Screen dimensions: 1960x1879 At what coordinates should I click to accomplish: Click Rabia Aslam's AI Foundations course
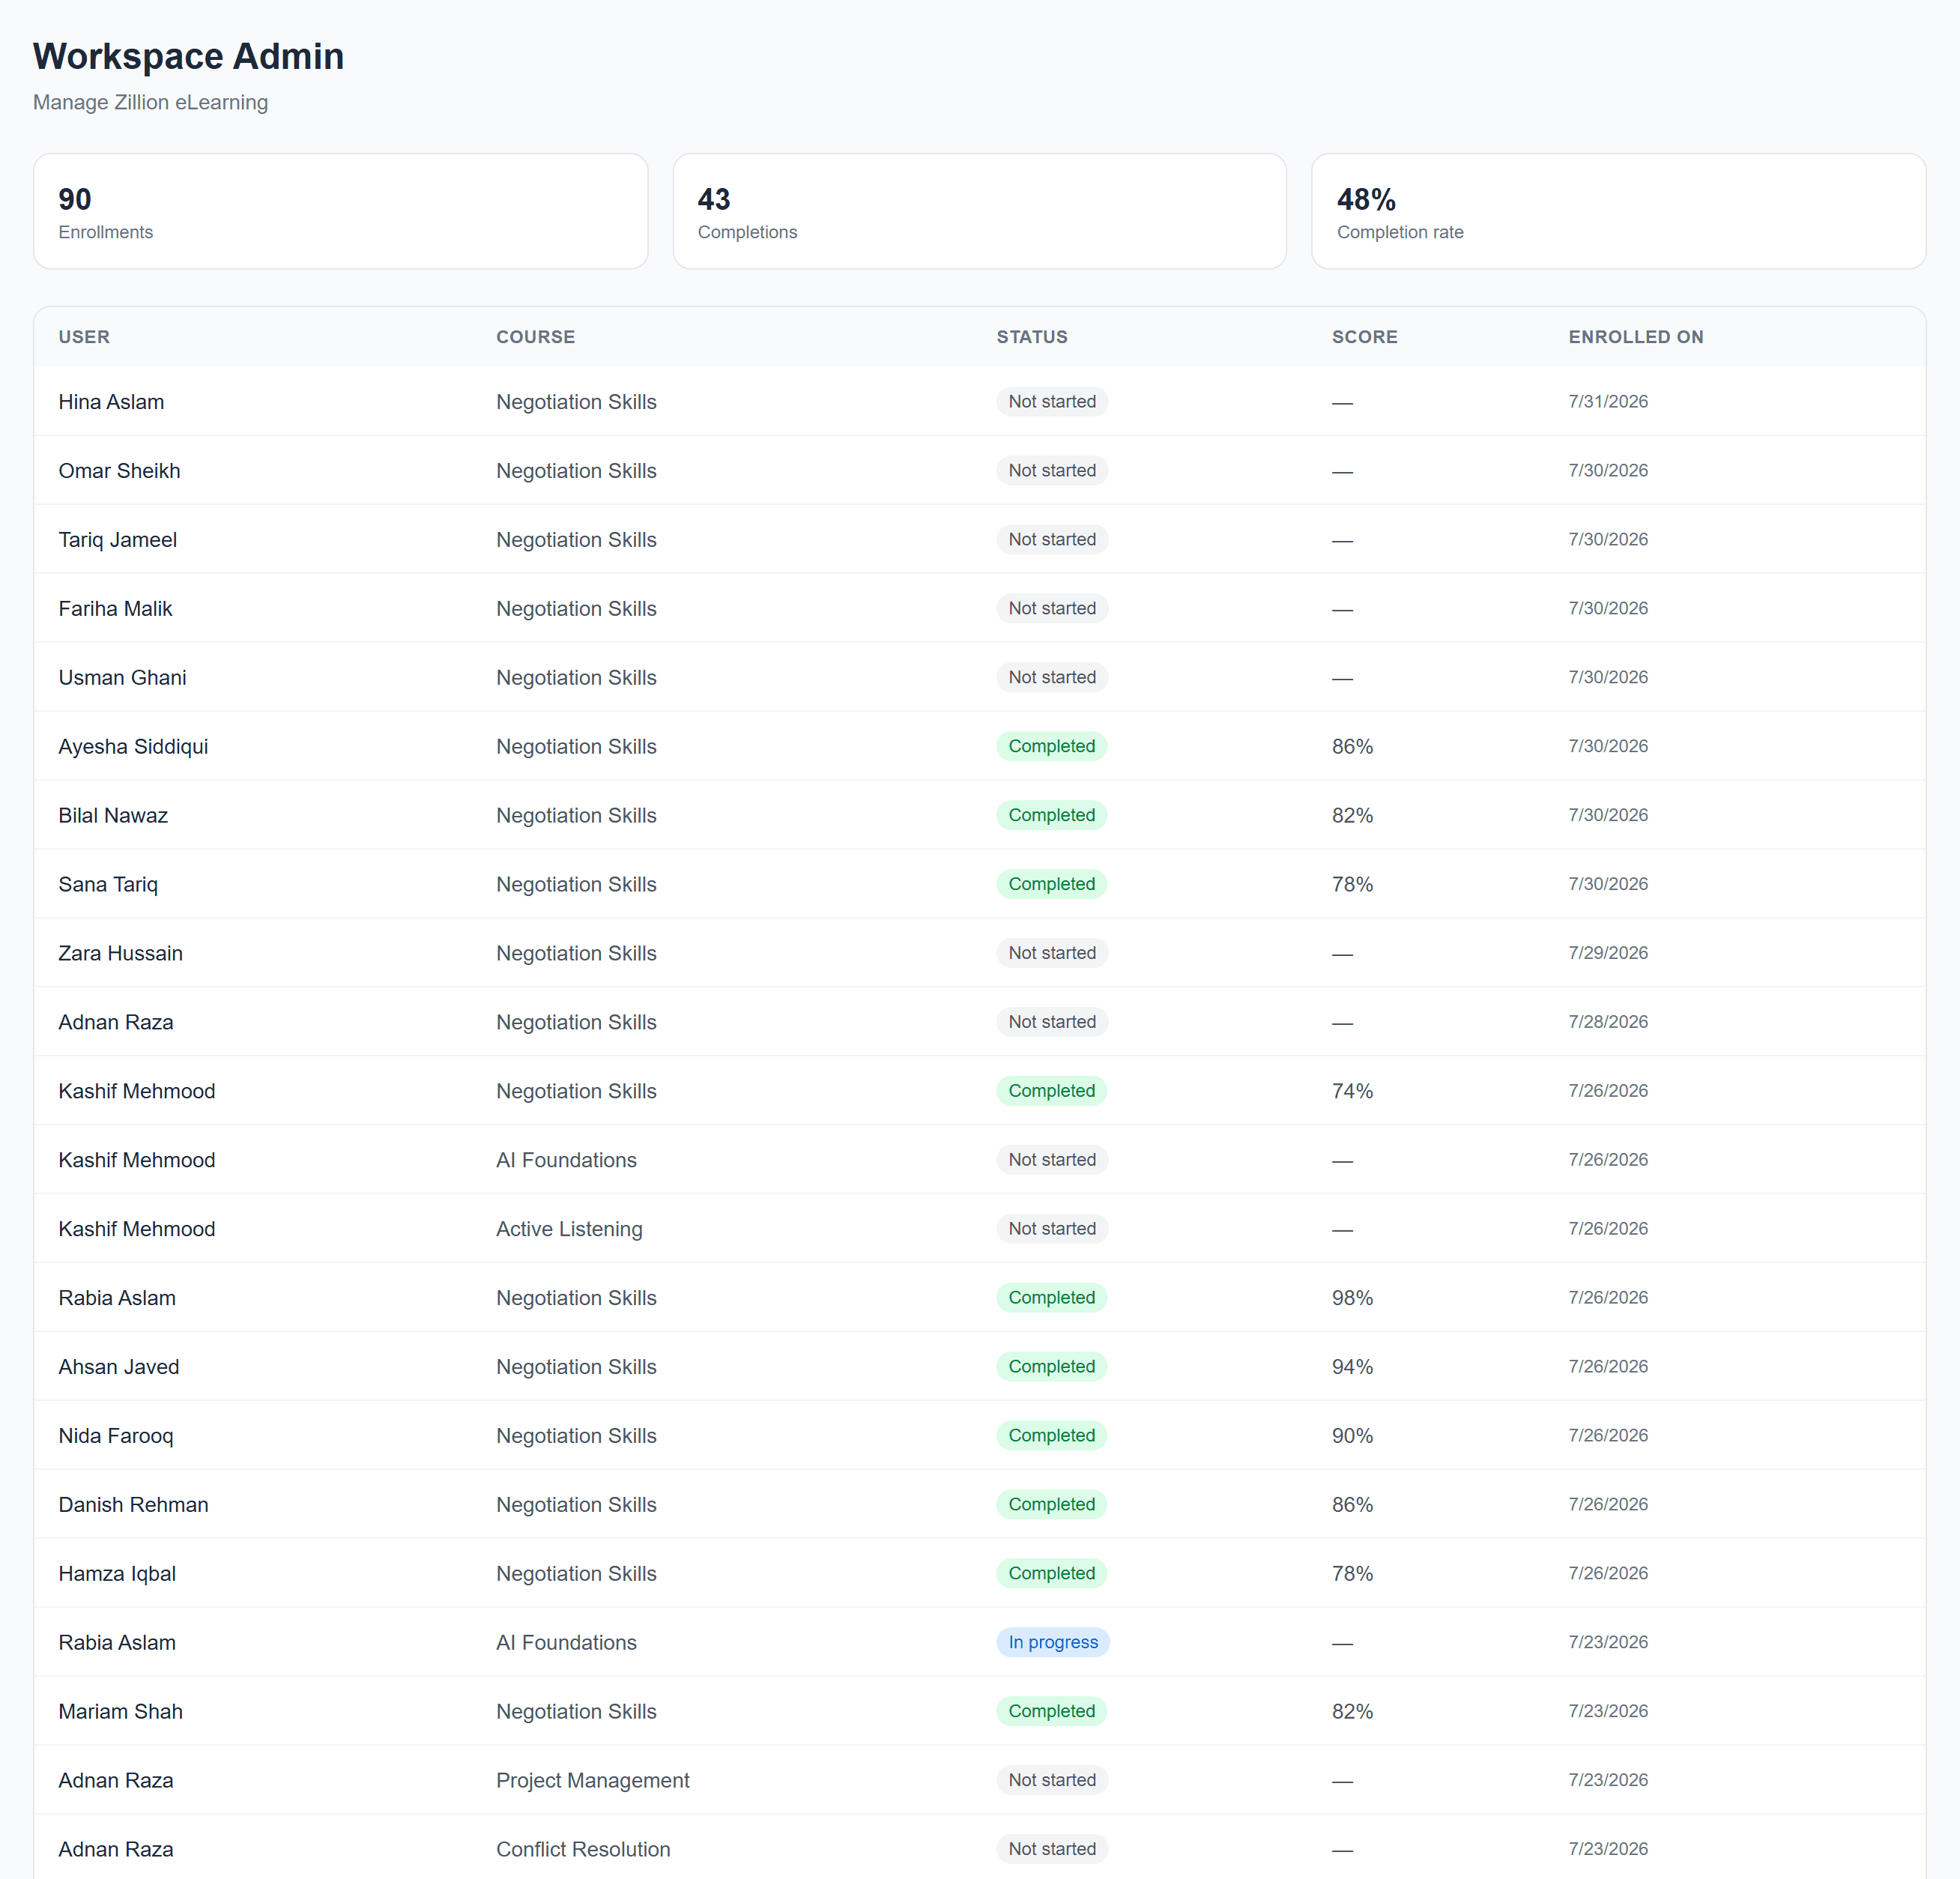tap(566, 1643)
